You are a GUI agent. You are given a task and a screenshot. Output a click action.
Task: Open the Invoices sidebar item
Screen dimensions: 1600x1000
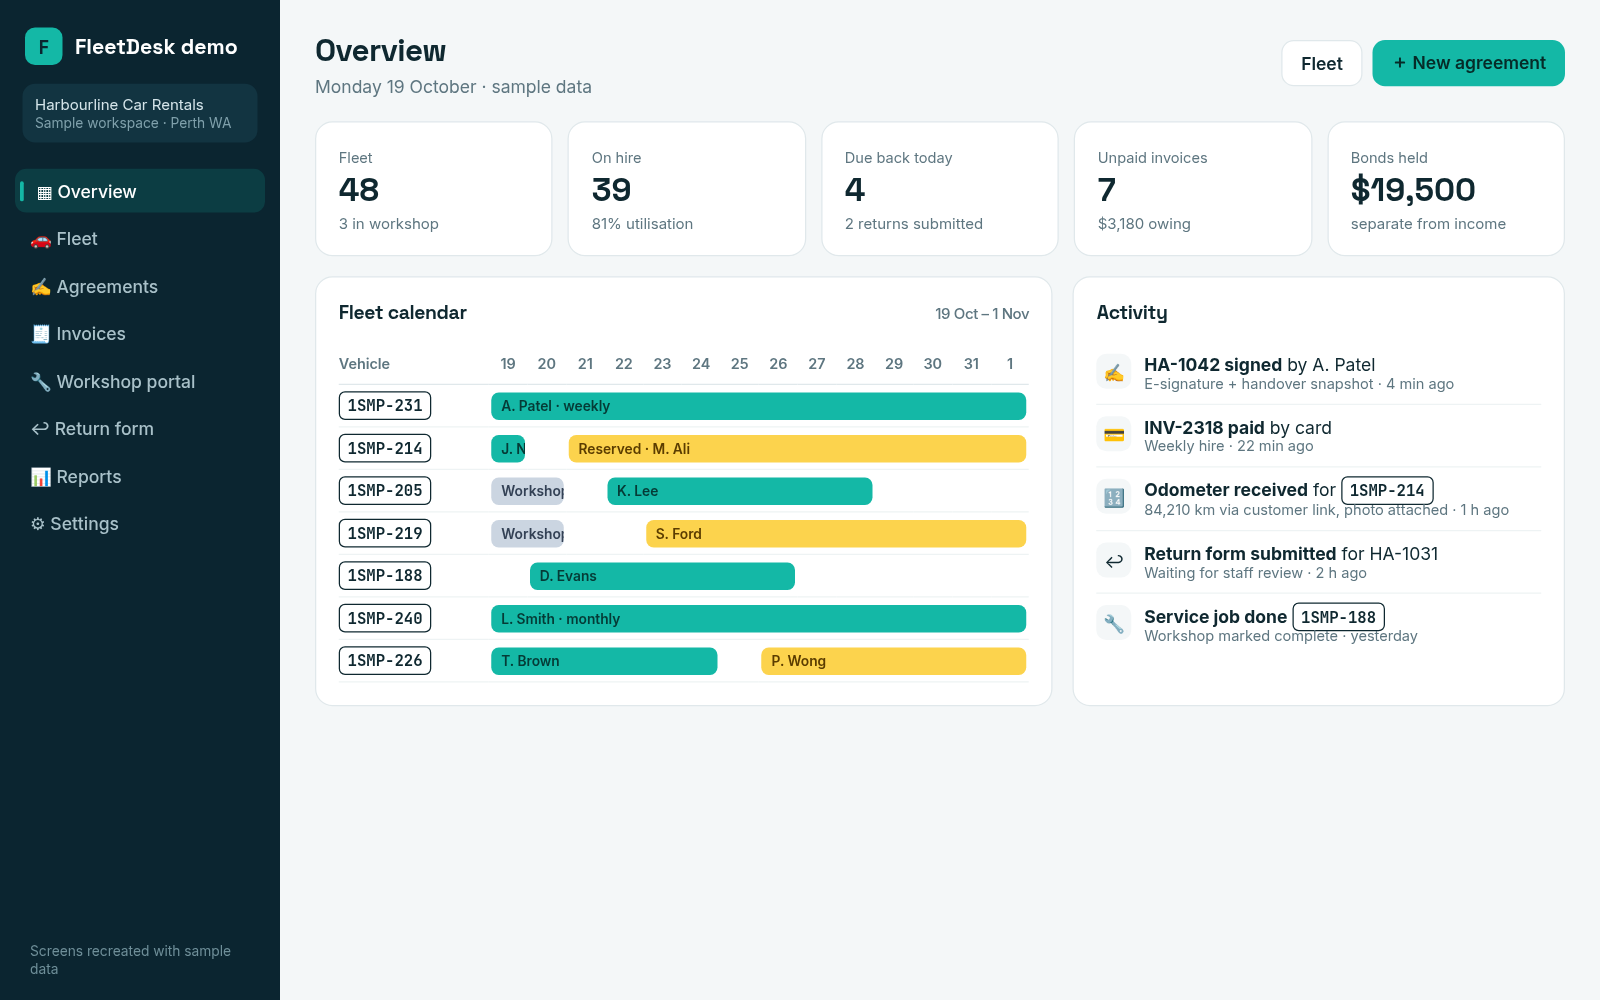click(x=140, y=334)
